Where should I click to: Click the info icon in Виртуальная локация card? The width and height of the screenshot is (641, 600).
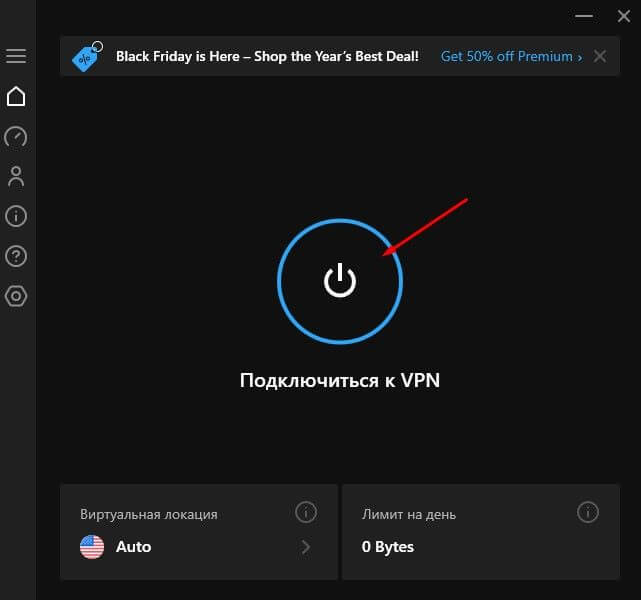306,513
